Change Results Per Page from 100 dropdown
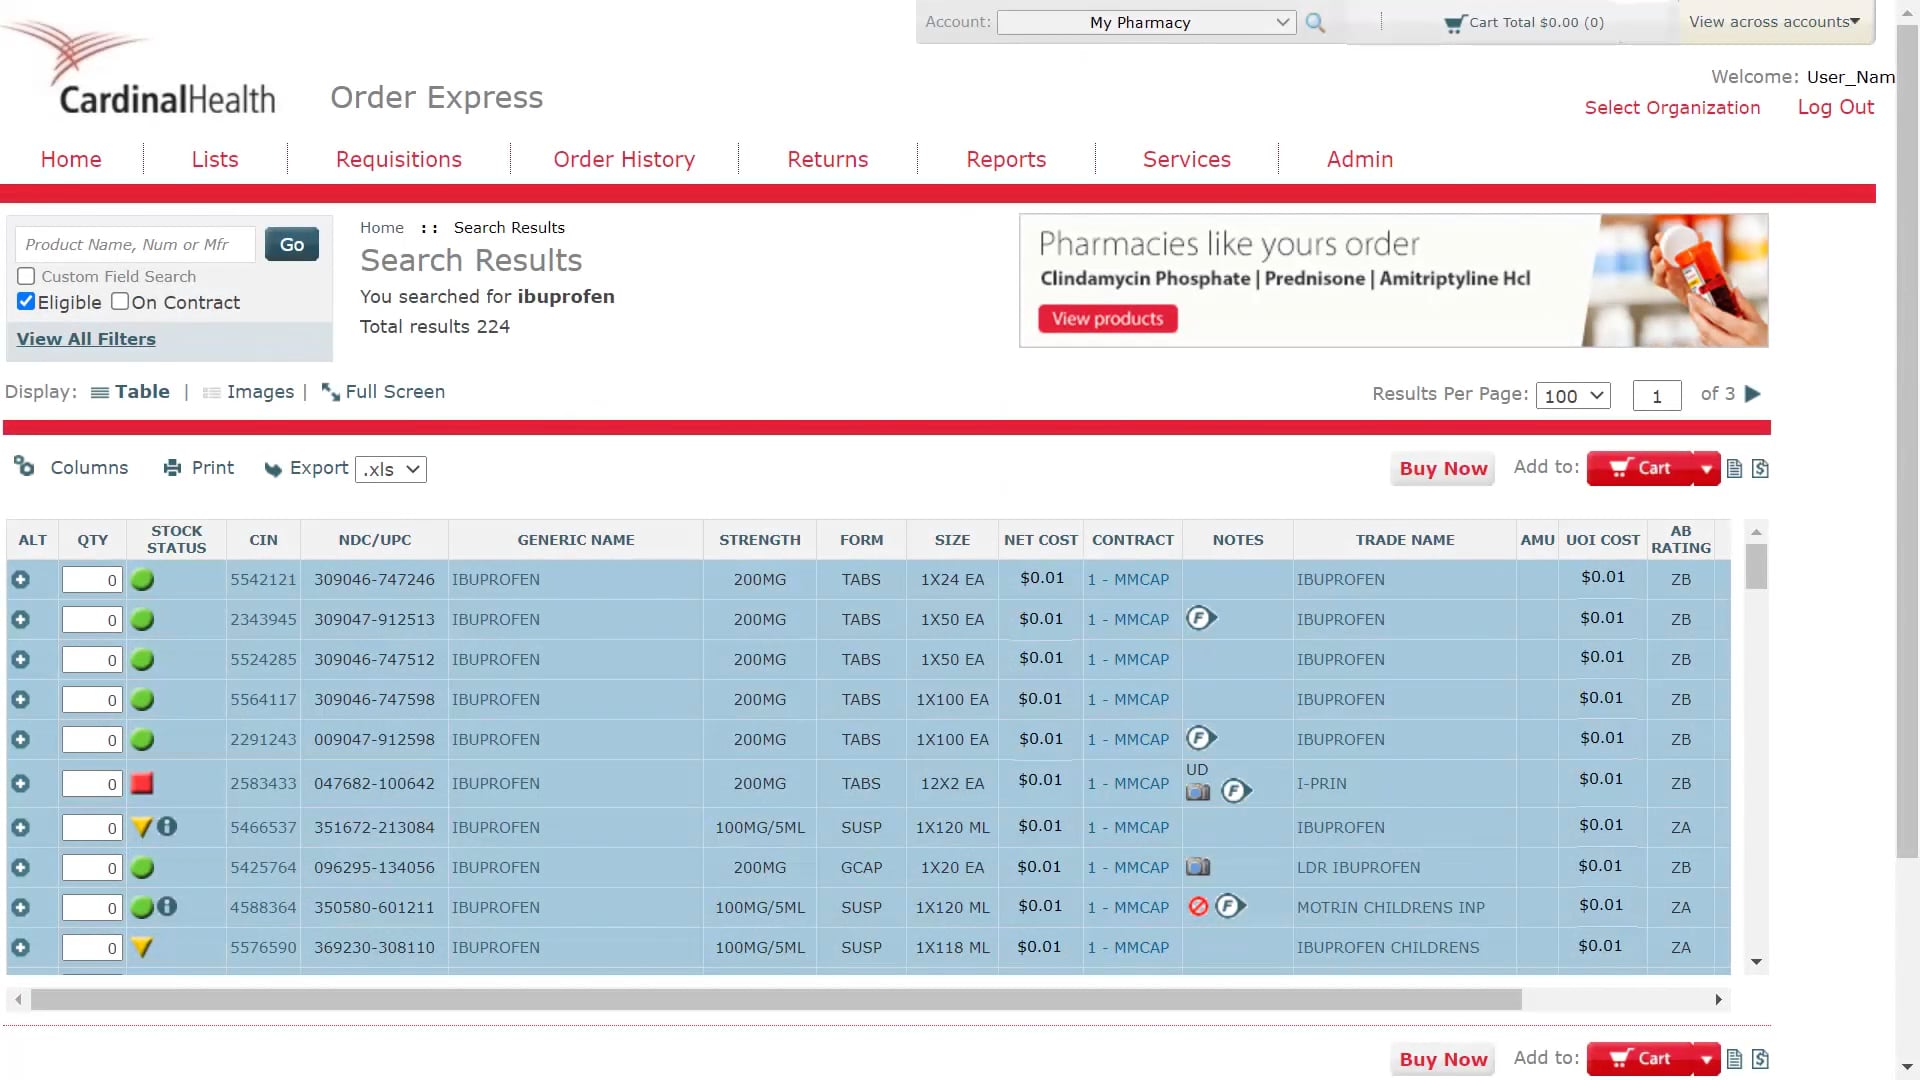Viewport: 1920px width, 1080px height. (1573, 396)
